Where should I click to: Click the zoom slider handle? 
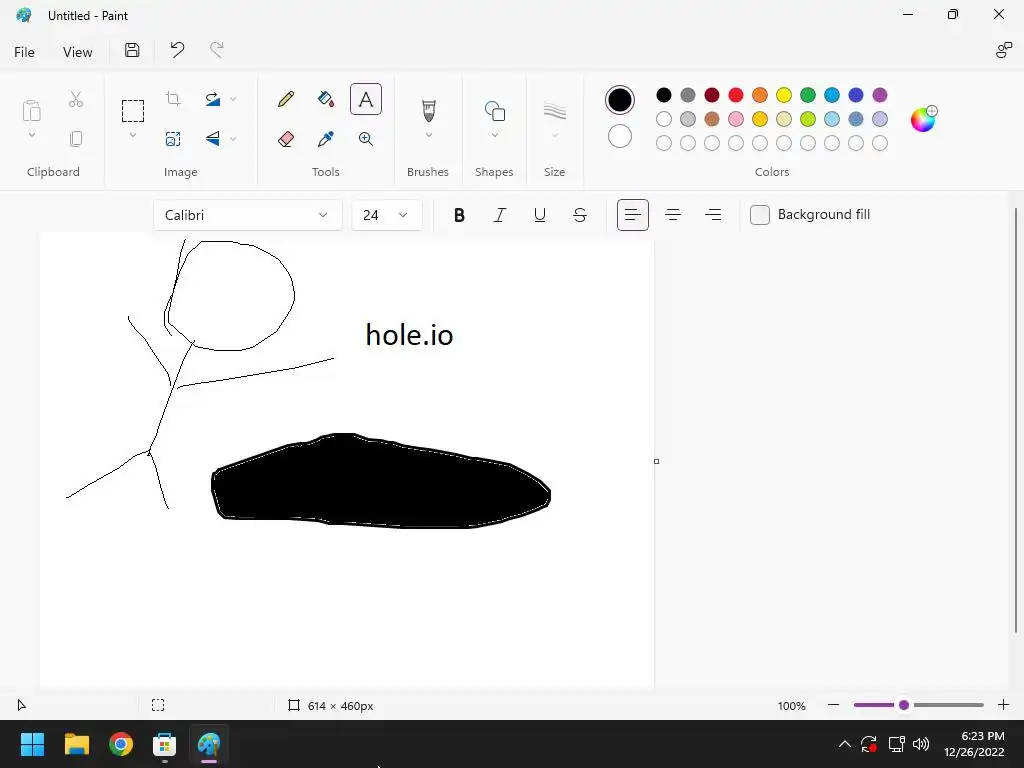point(904,705)
